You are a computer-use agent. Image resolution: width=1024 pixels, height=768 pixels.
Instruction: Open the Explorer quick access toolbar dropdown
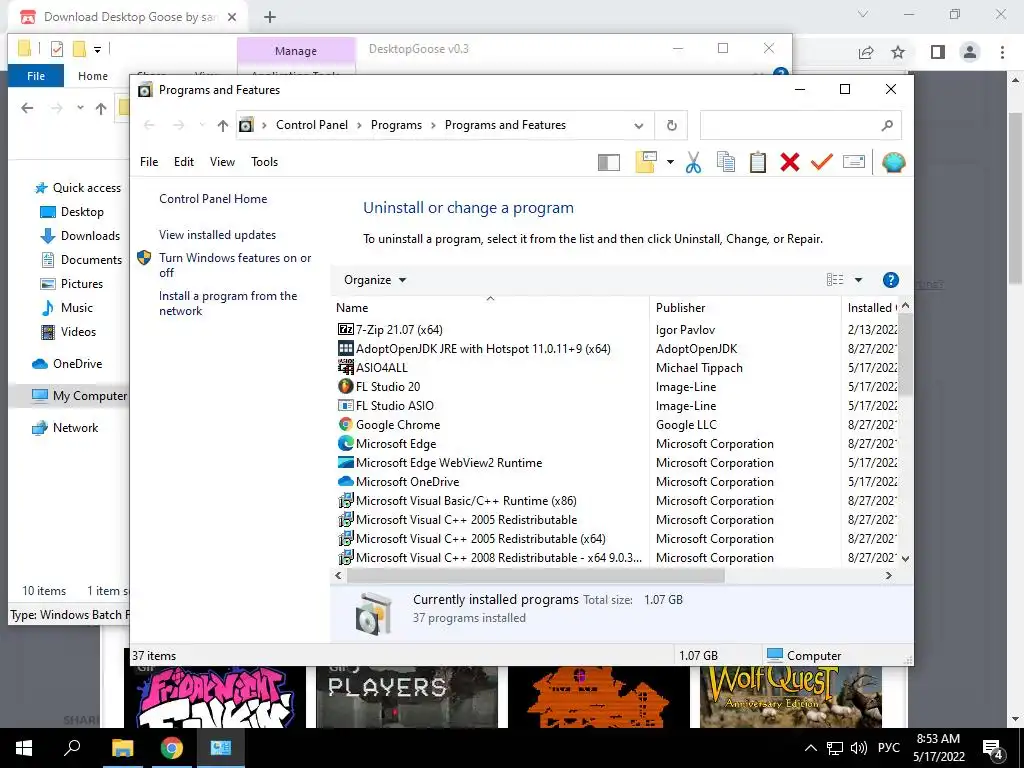pos(97,49)
